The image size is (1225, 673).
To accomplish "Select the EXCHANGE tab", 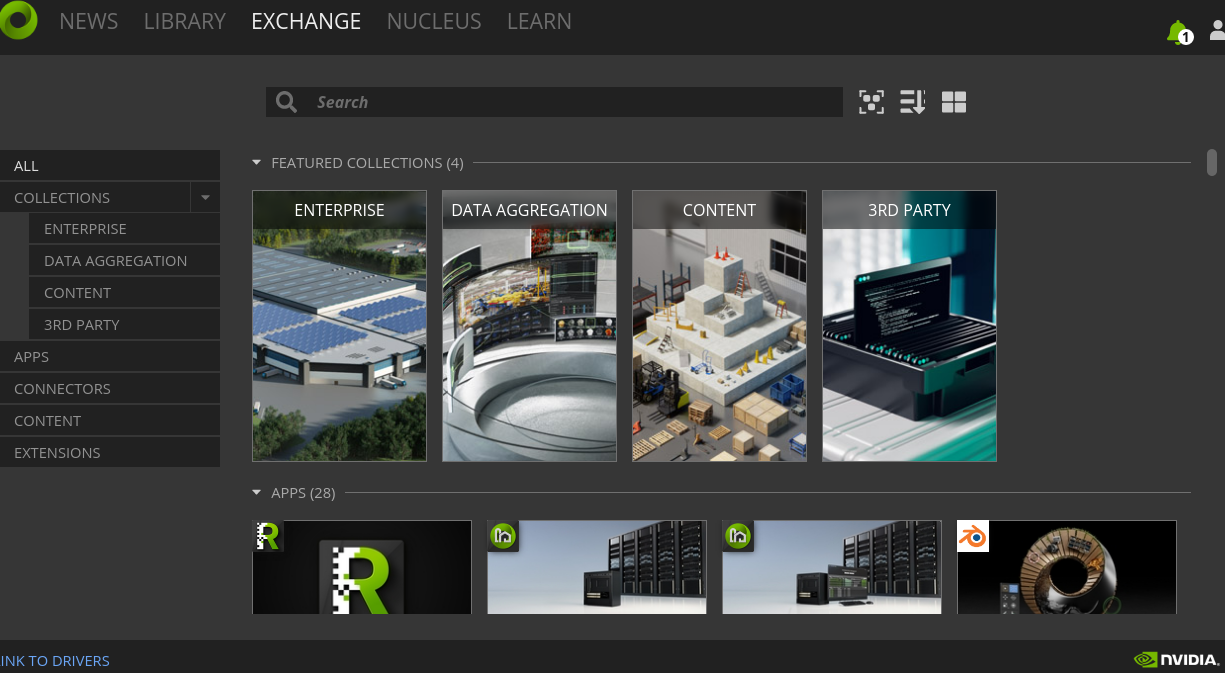I will 306,21.
